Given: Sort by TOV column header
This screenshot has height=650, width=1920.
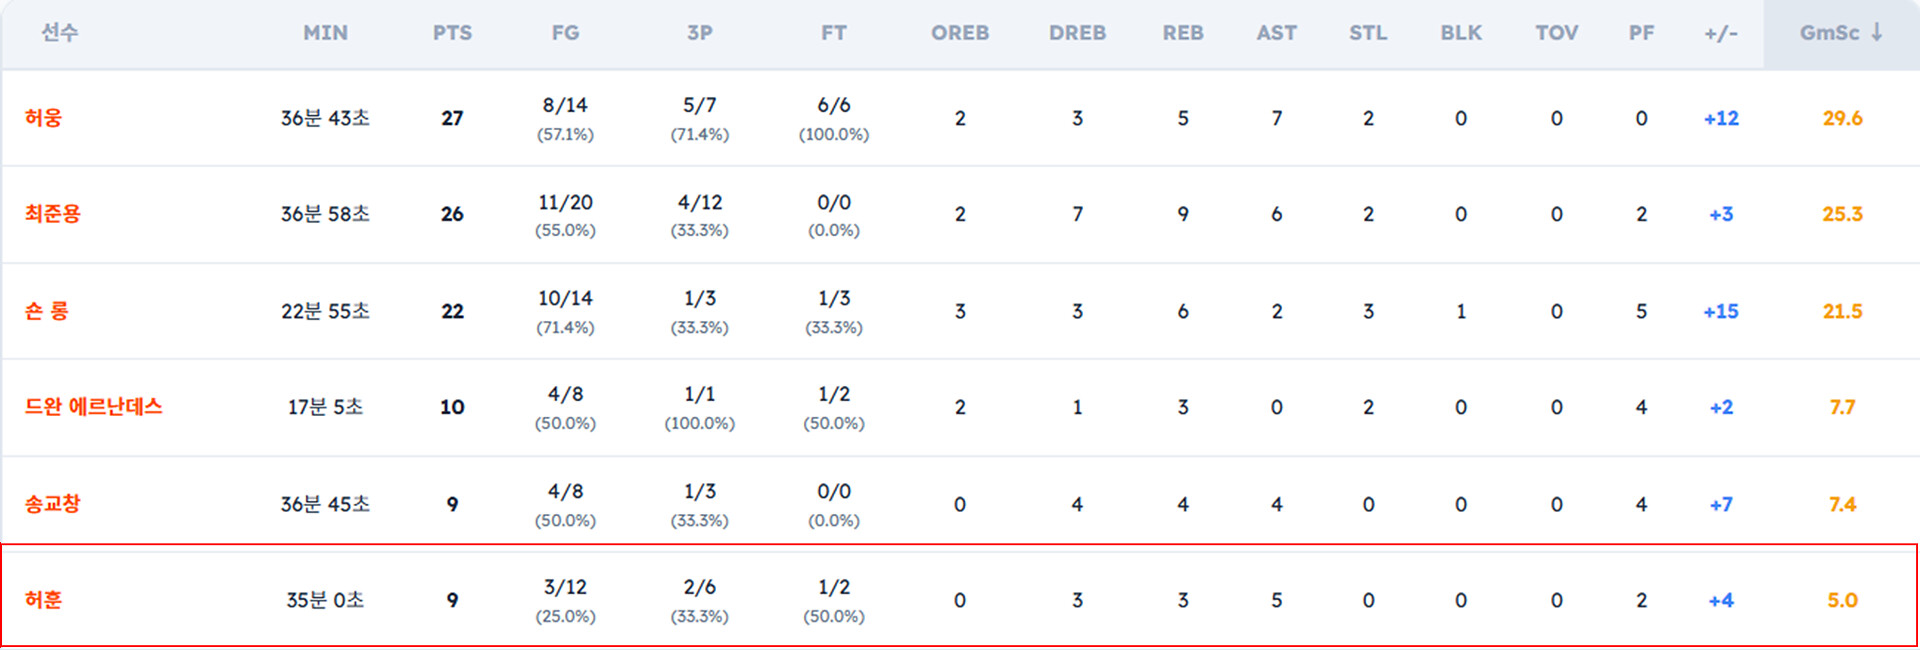Looking at the screenshot, I should point(1556,33).
